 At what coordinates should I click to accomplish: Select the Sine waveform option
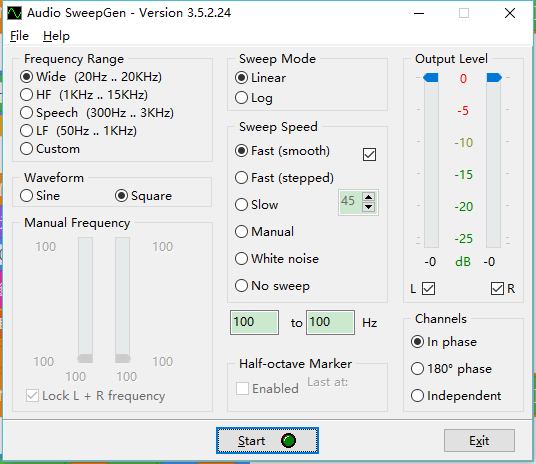[x=40, y=196]
